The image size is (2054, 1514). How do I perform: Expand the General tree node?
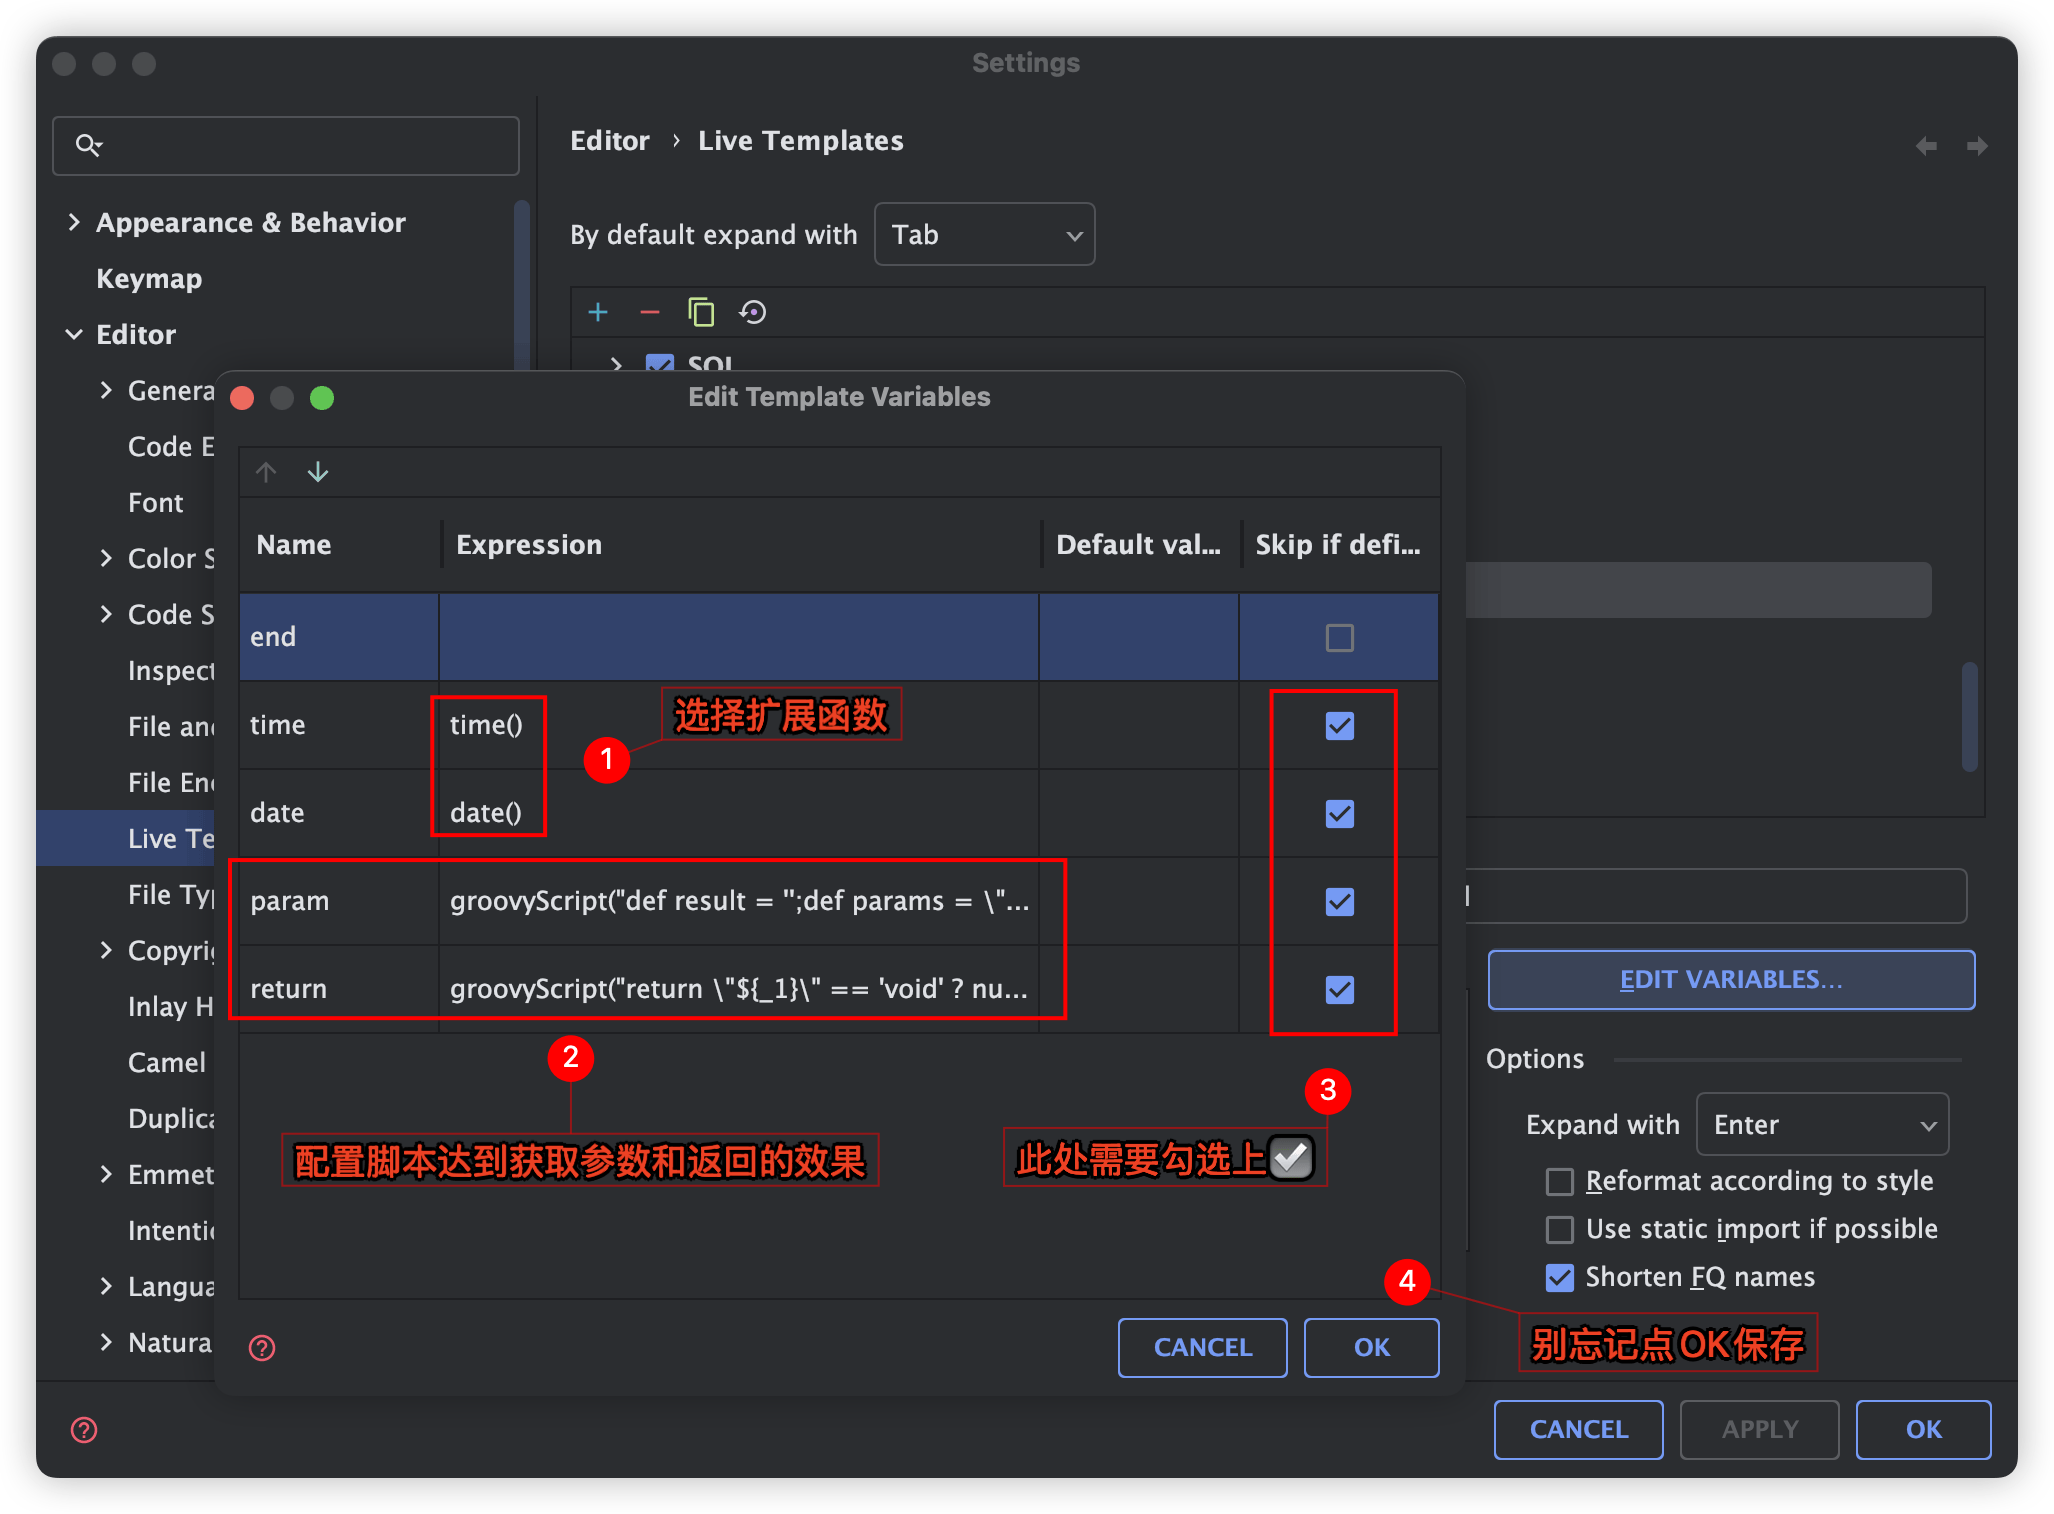(x=106, y=390)
